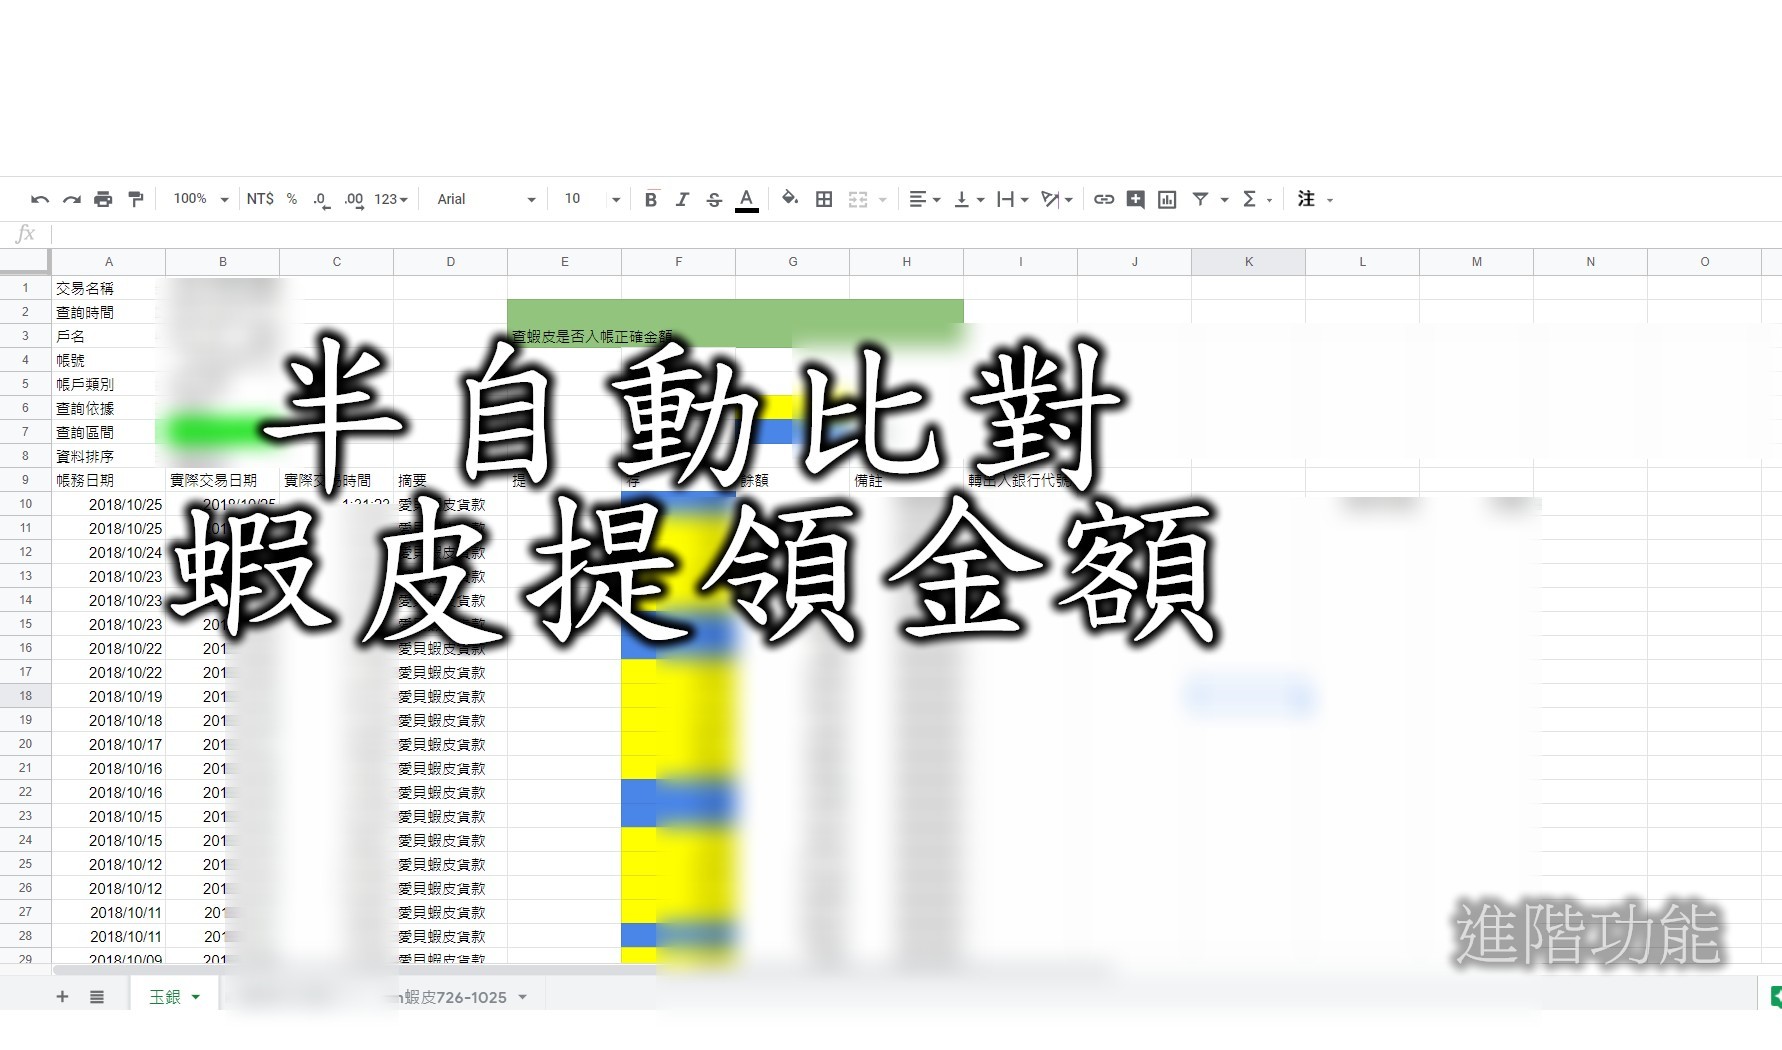Click the Print icon
The height and width of the screenshot is (1050, 1782).
tap(104, 199)
